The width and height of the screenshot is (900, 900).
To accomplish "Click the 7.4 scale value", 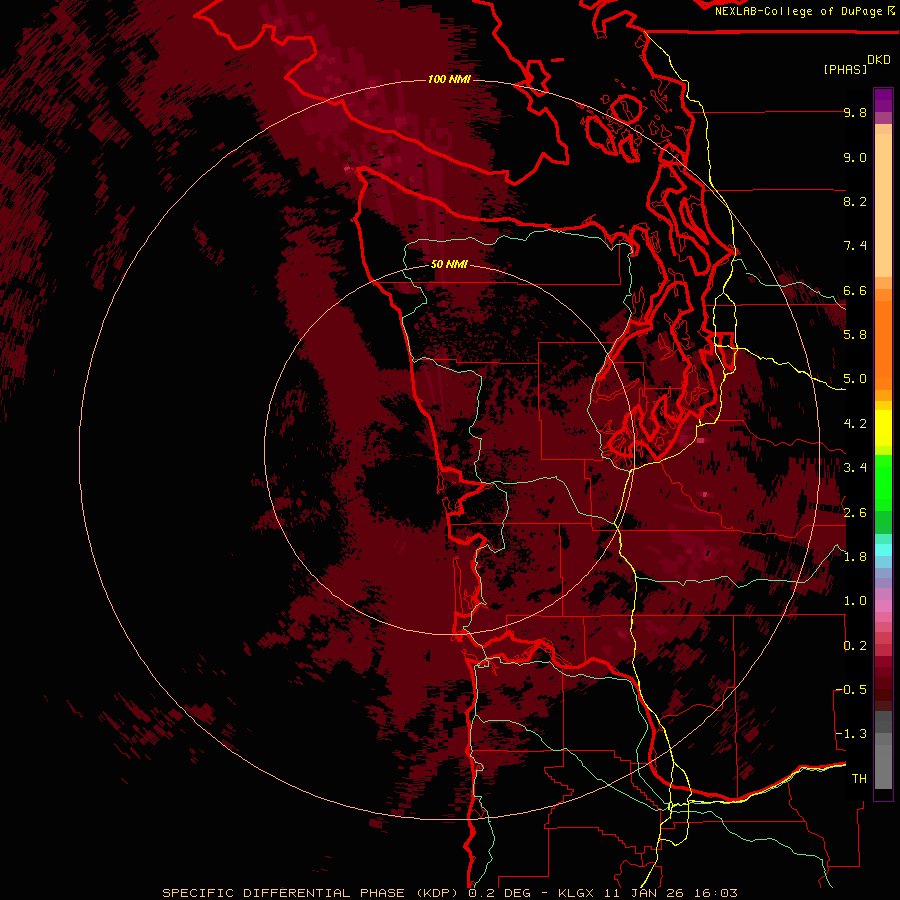I will (x=855, y=246).
